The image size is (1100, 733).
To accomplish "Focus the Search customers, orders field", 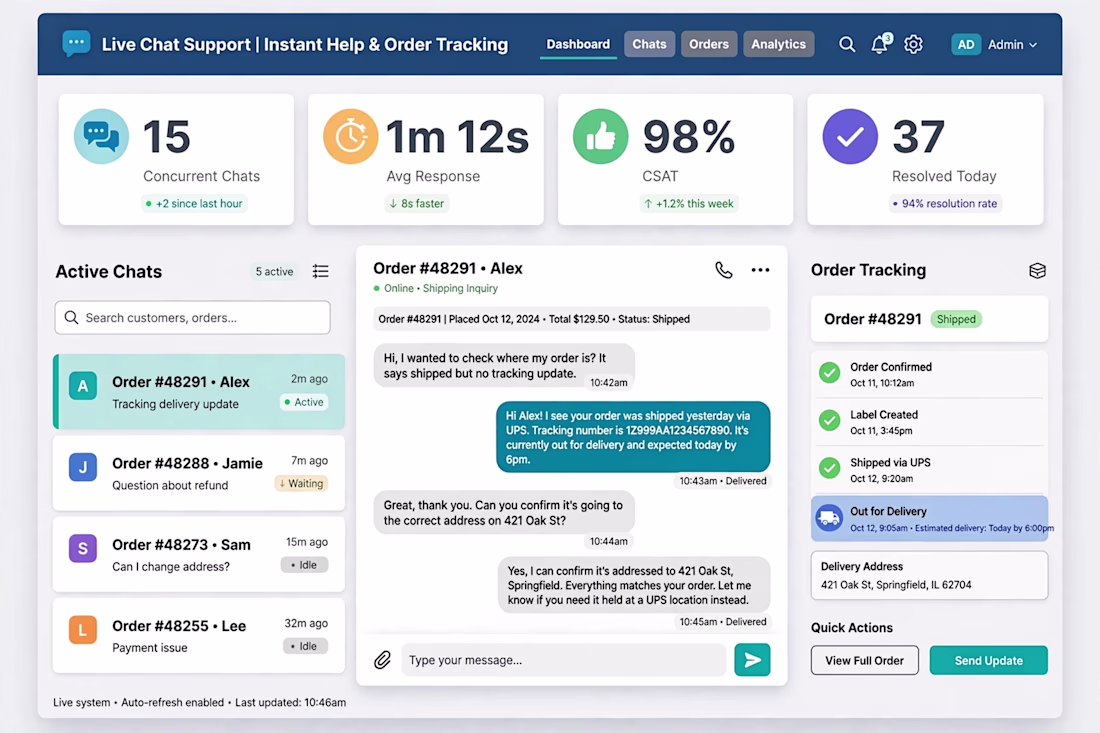I will click(x=192, y=318).
